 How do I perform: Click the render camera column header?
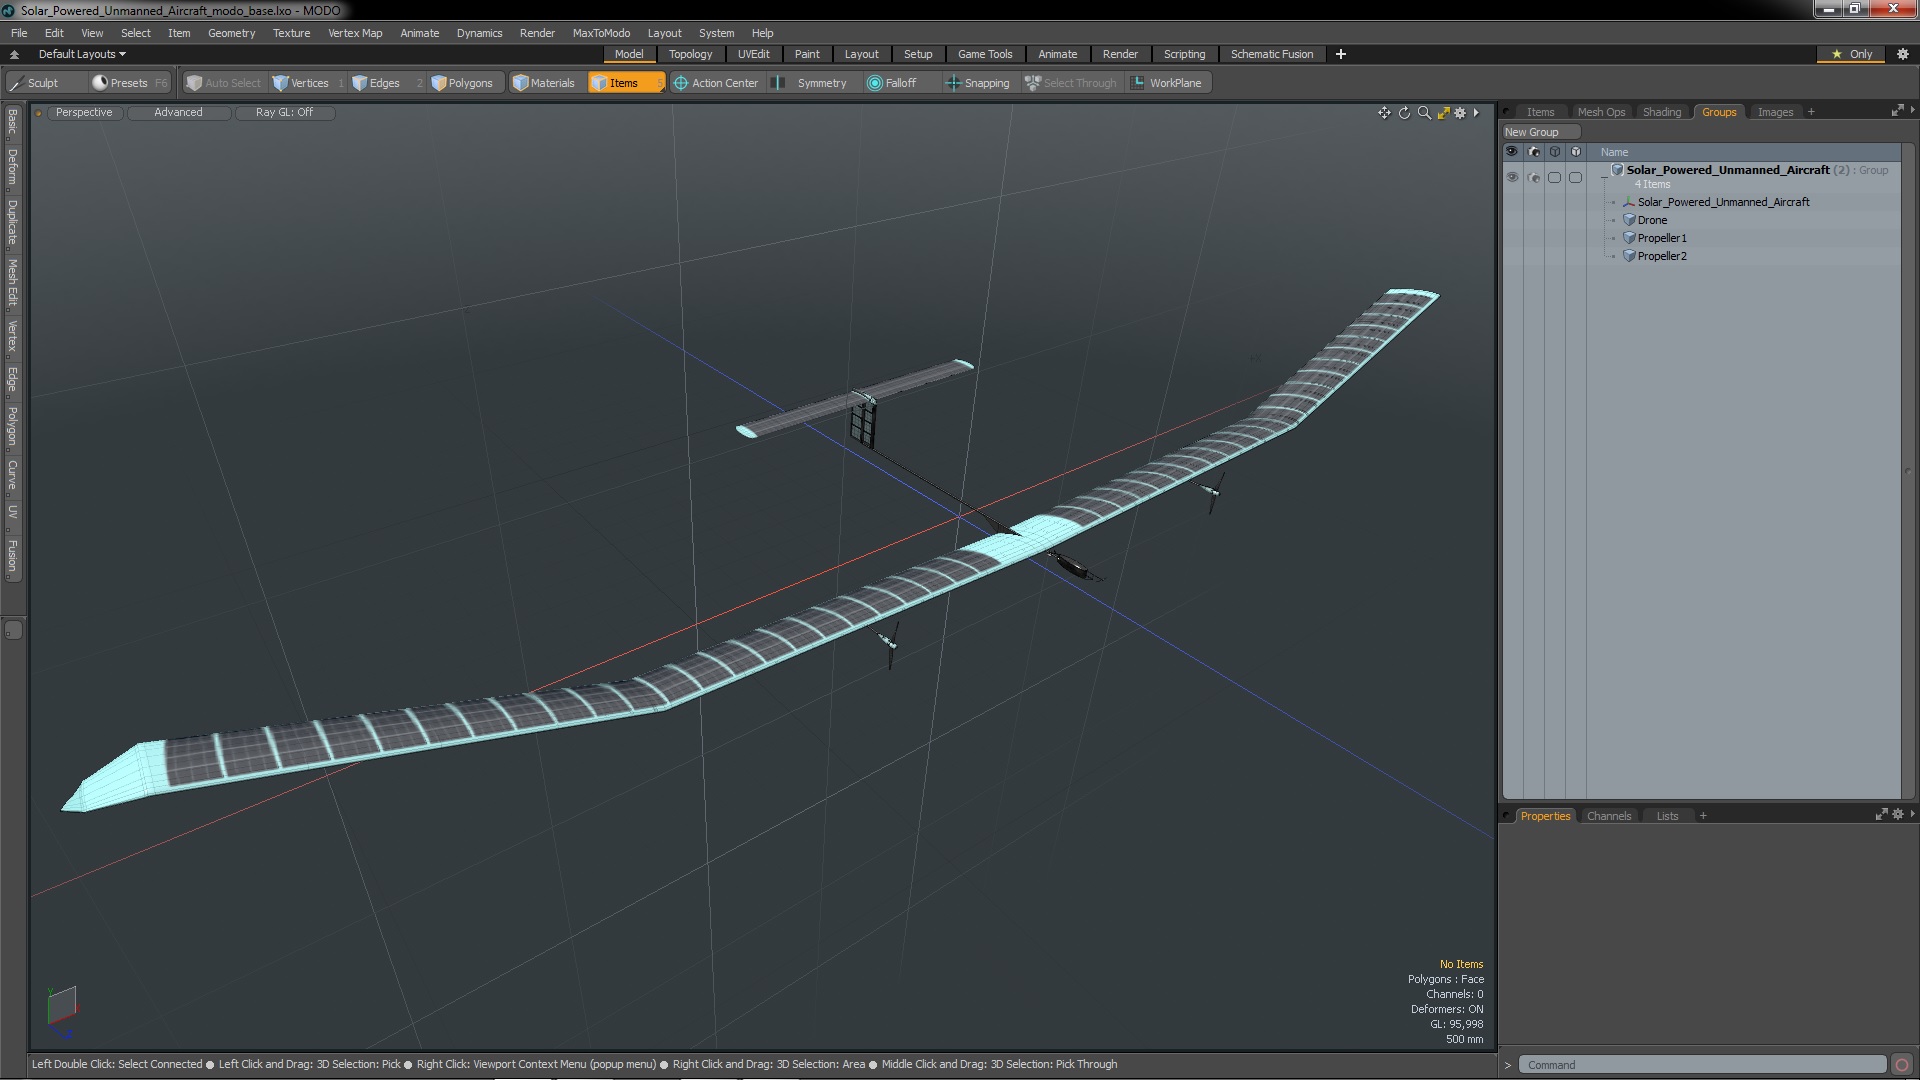click(x=1534, y=152)
